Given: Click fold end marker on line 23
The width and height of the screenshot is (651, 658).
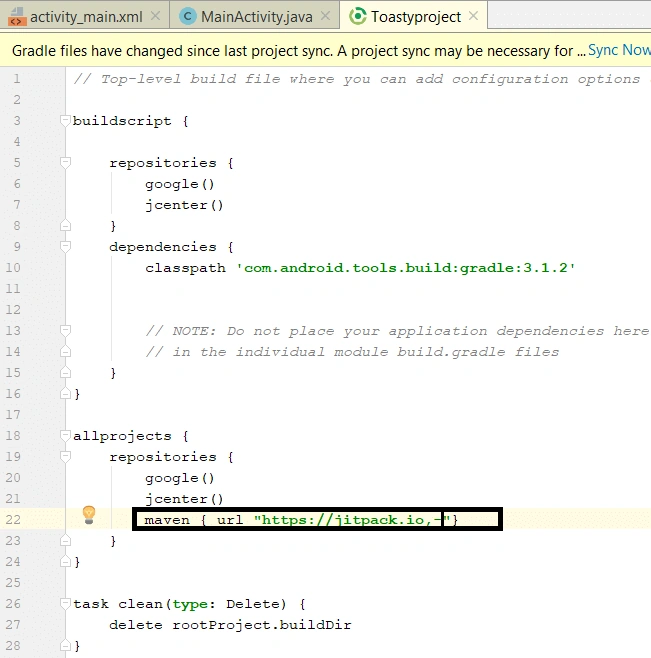Looking at the screenshot, I should (x=65, y=540).
